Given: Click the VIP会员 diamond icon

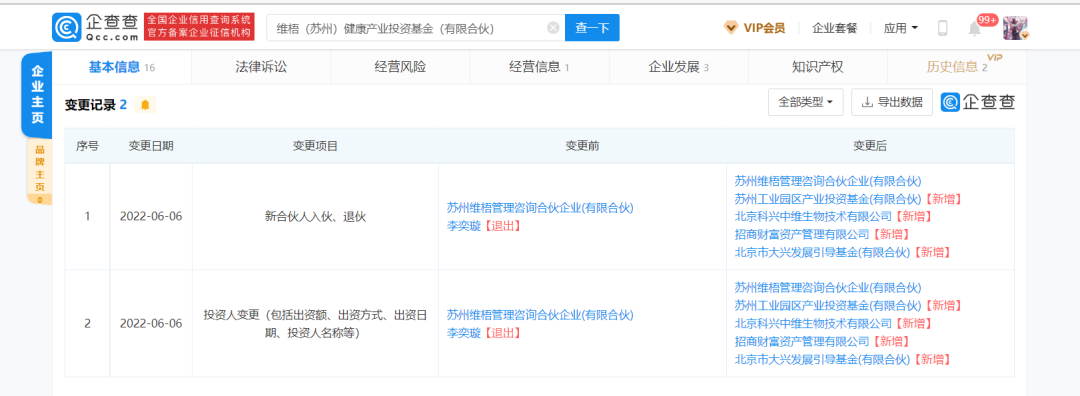Looking at the screenshot, I should tap(731, 28).
